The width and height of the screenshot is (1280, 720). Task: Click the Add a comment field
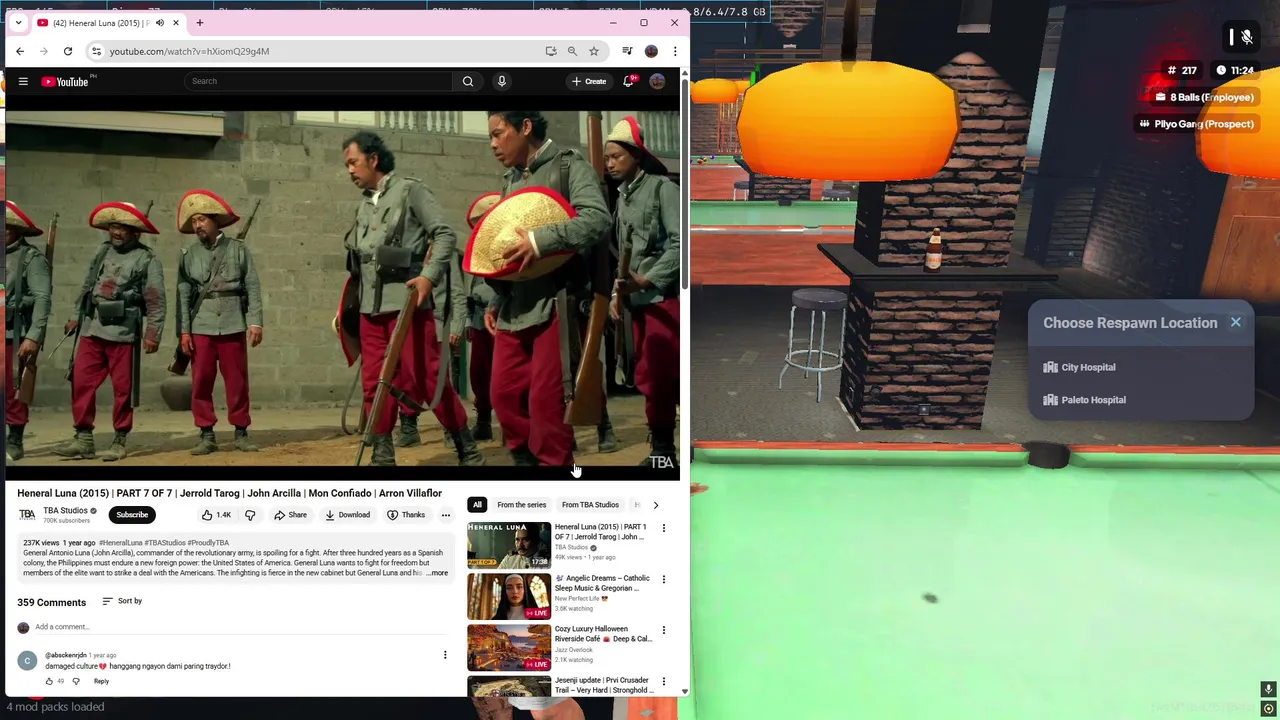coord(240,627)
